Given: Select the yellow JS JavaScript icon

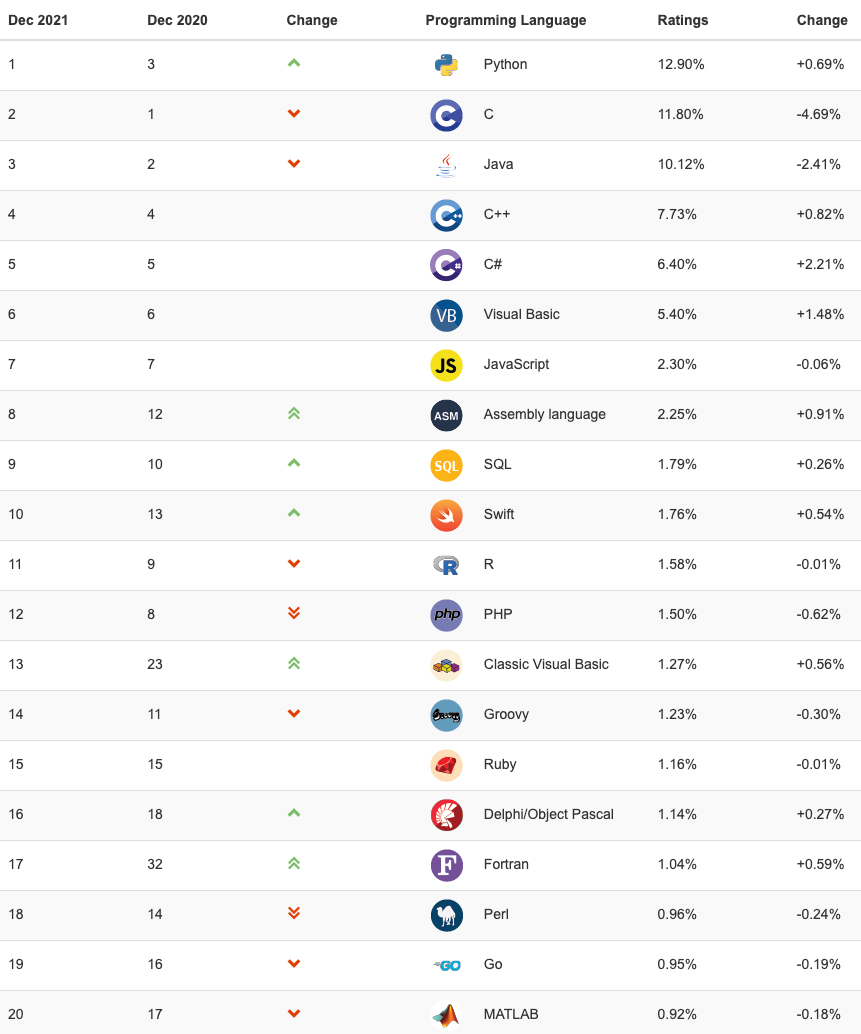Looking at the screenshot, I should click(x=446, y=365).
